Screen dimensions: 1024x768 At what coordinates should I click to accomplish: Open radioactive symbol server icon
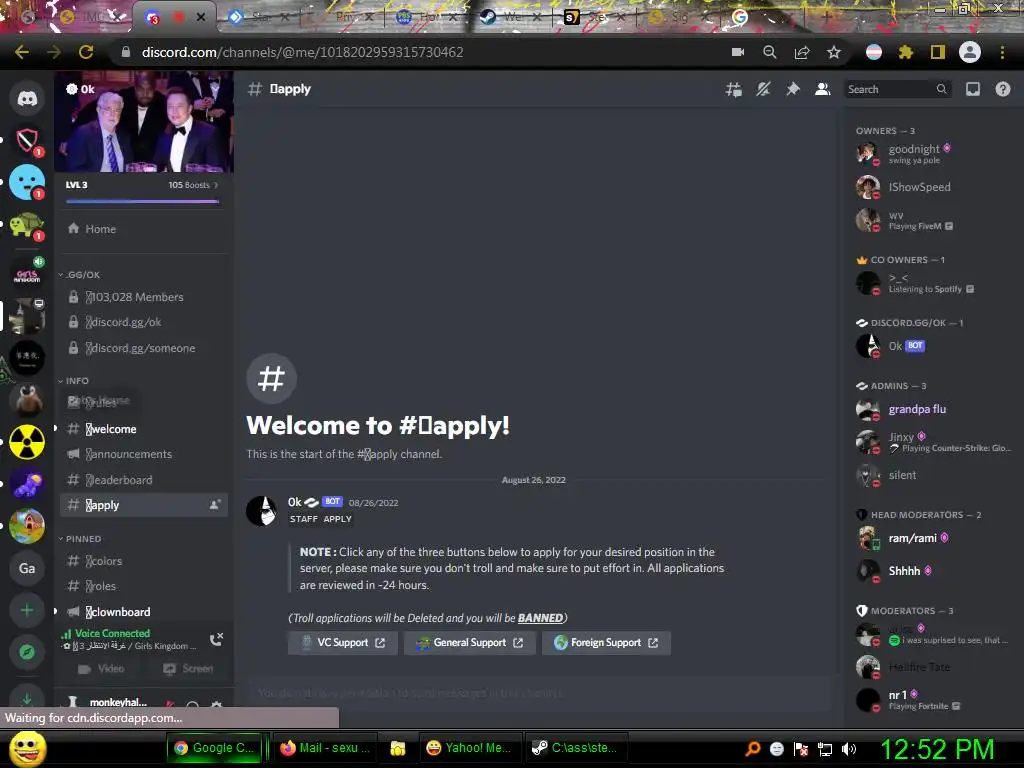click(27, 442)
